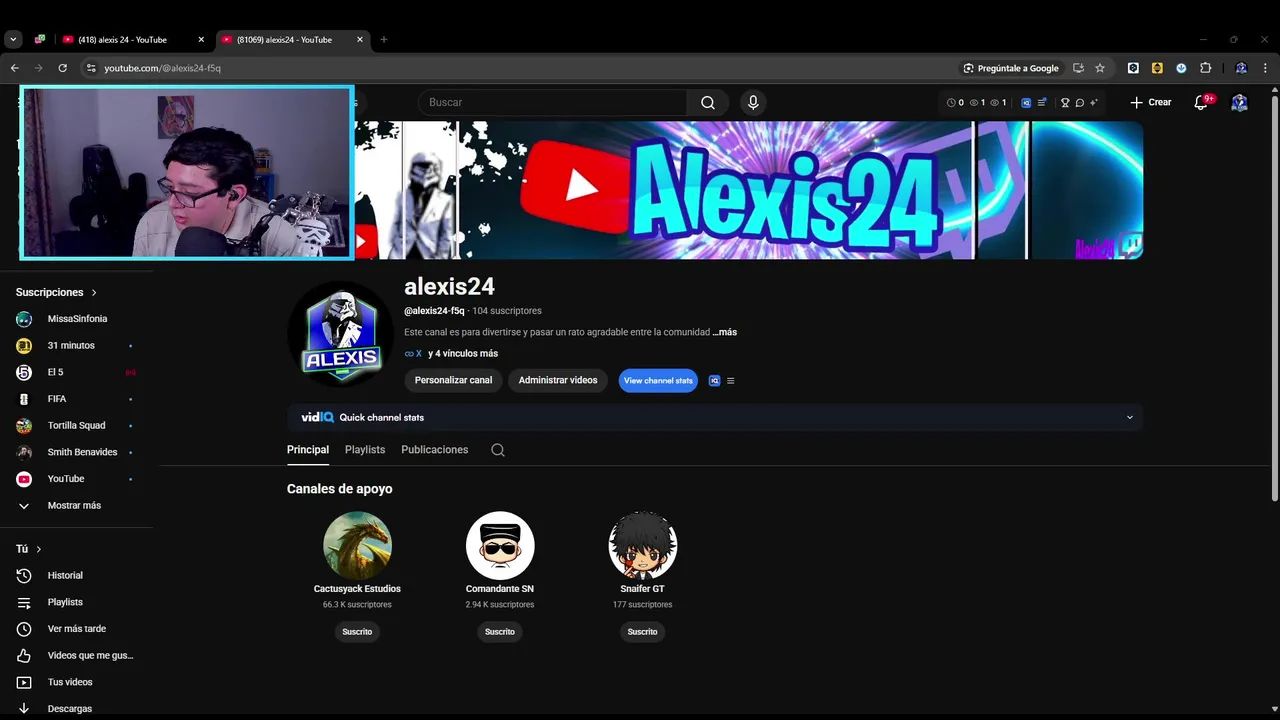Expand vidIQ Quick channel stats chevron

tap(1130, 417)
